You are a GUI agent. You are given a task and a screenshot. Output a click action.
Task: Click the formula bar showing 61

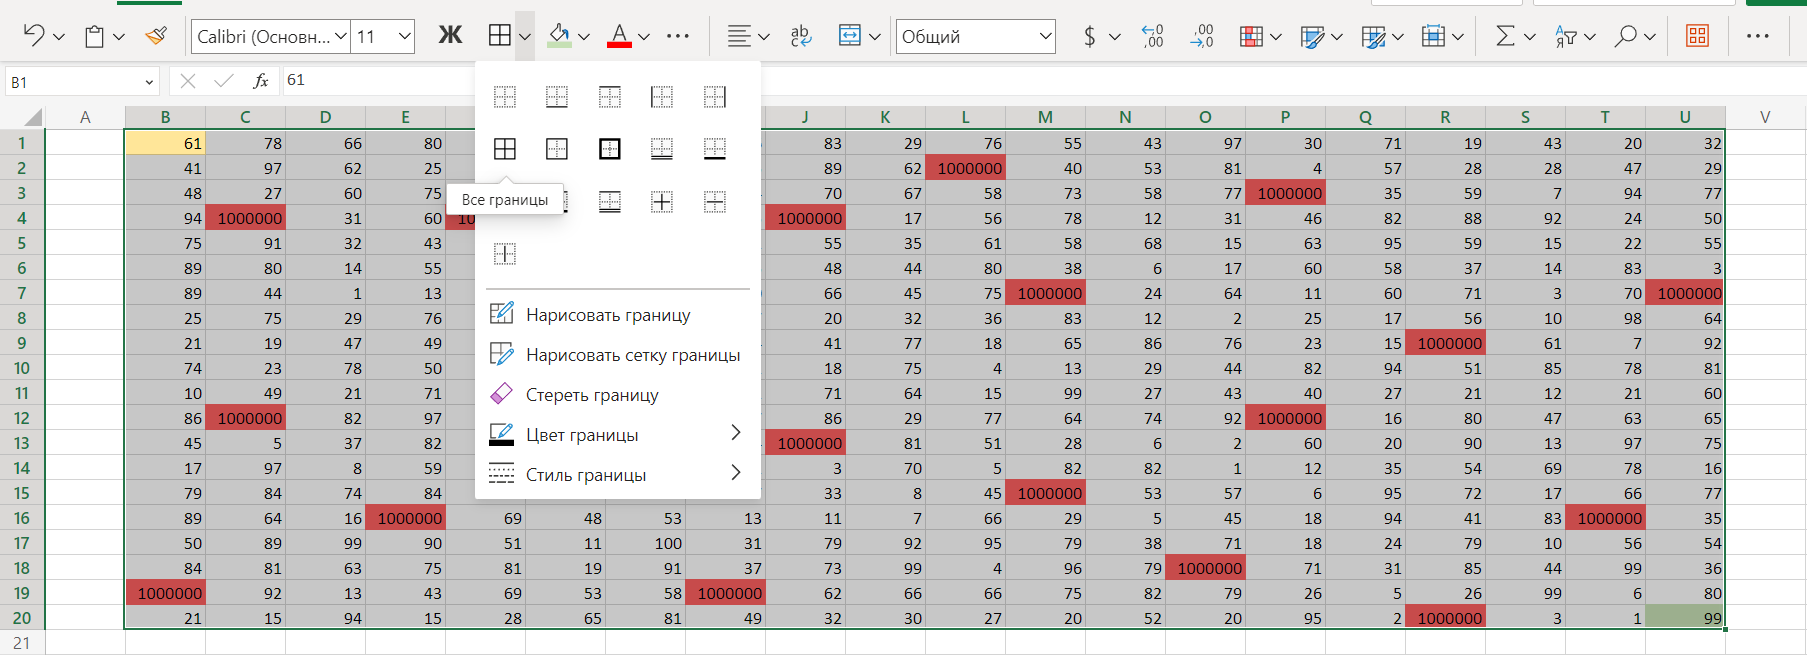[380, 81]
